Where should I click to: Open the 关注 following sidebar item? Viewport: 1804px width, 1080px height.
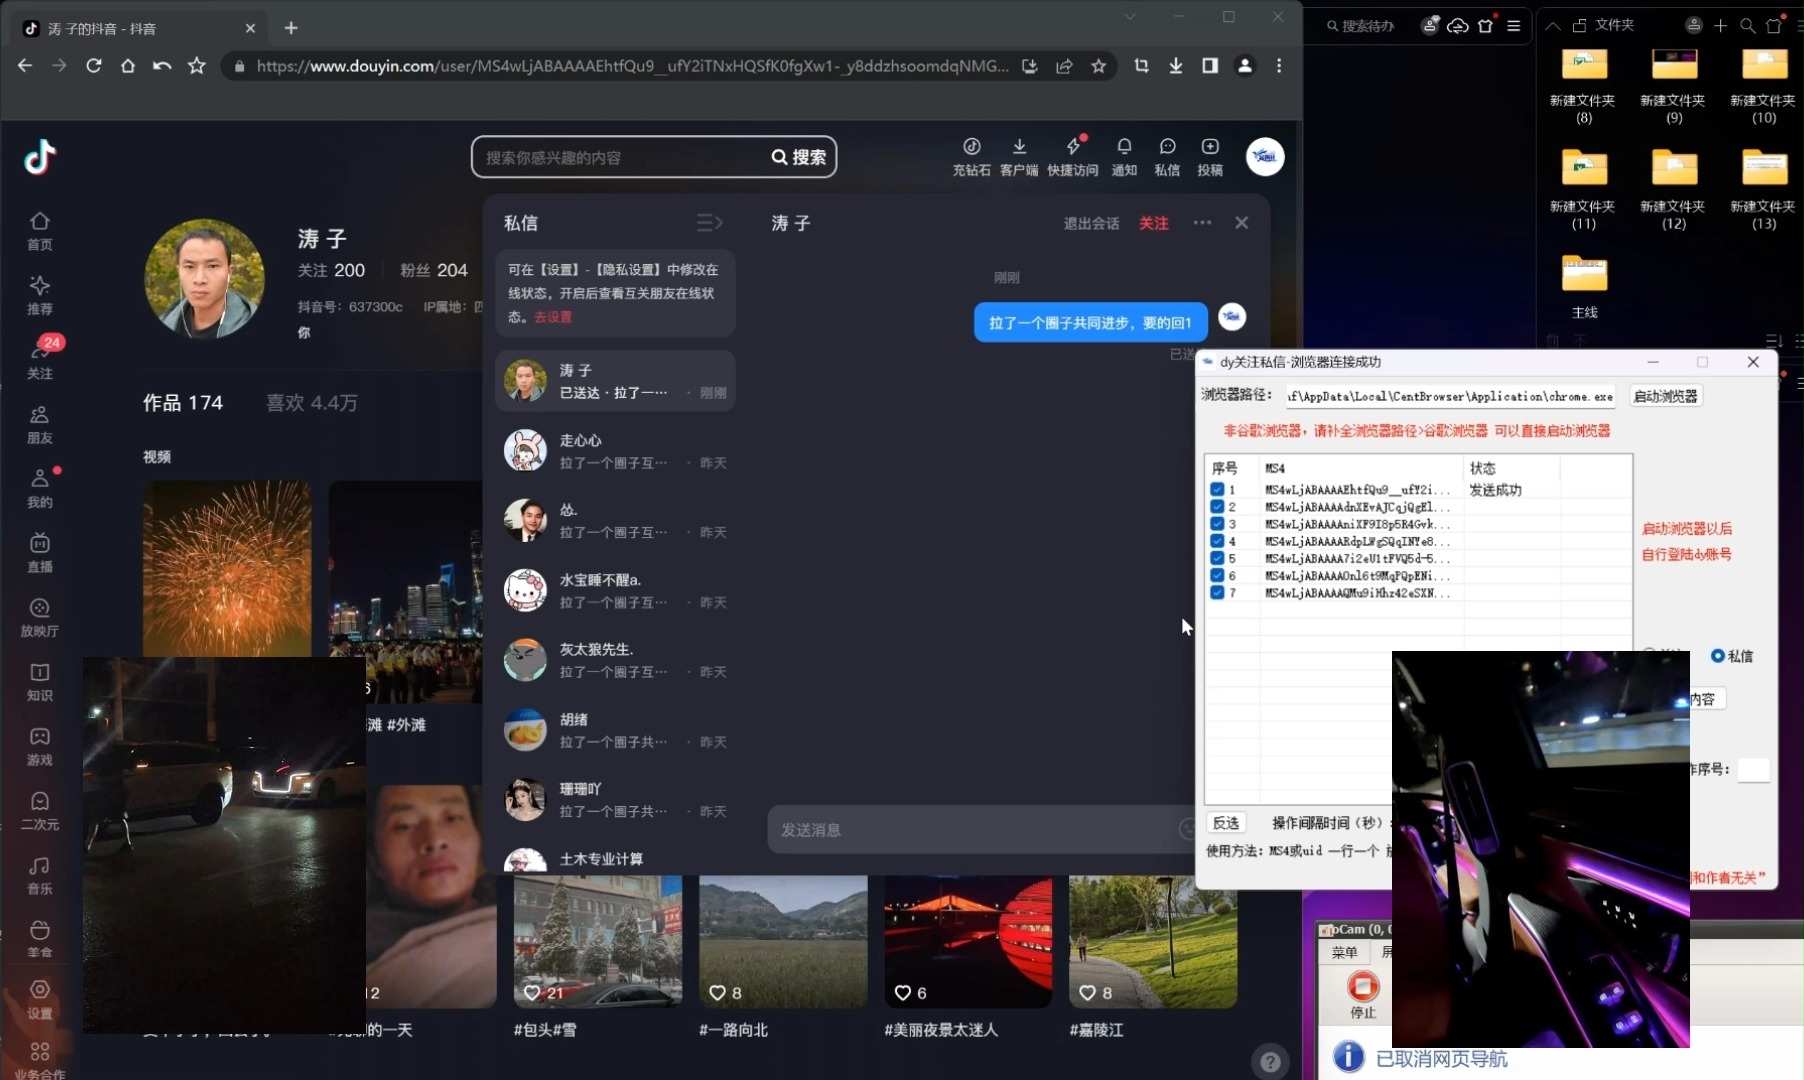coord(39,360)
